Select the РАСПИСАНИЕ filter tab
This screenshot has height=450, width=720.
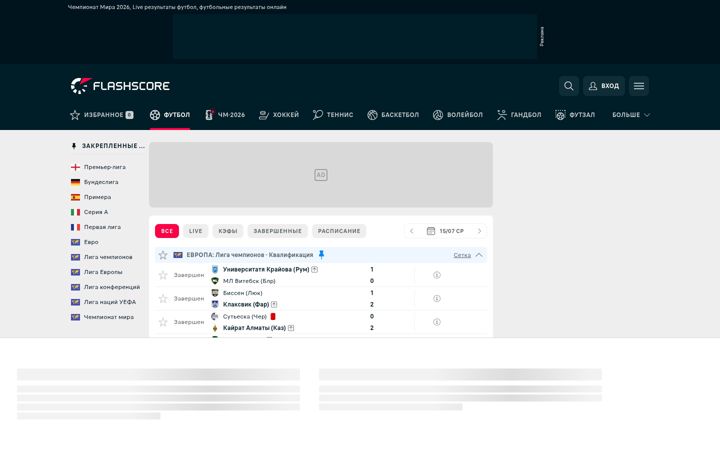click(339, 231)
